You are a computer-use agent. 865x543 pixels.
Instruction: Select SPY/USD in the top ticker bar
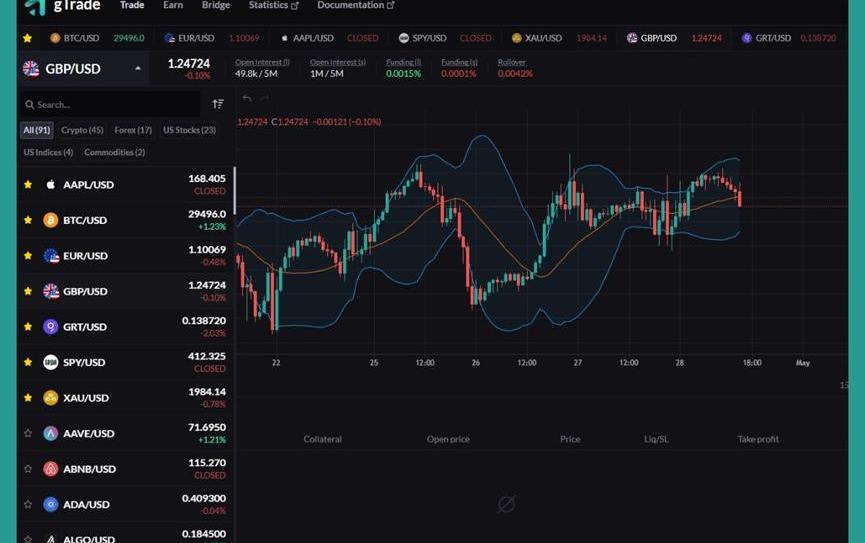point(445,38)
